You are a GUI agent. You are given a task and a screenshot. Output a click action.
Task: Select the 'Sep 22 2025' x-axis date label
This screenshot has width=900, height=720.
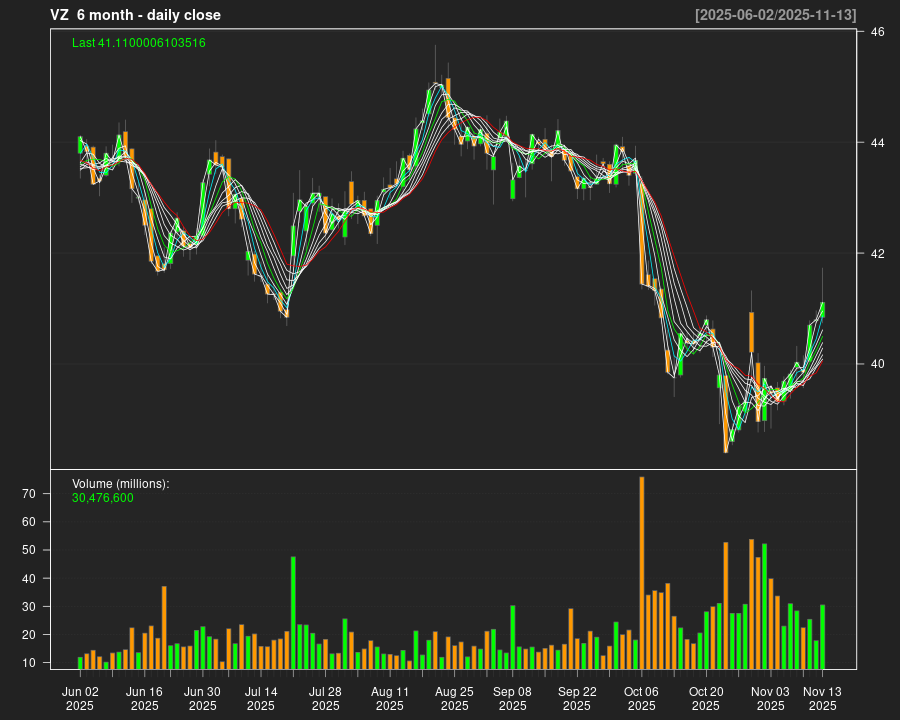click(577, 698)
